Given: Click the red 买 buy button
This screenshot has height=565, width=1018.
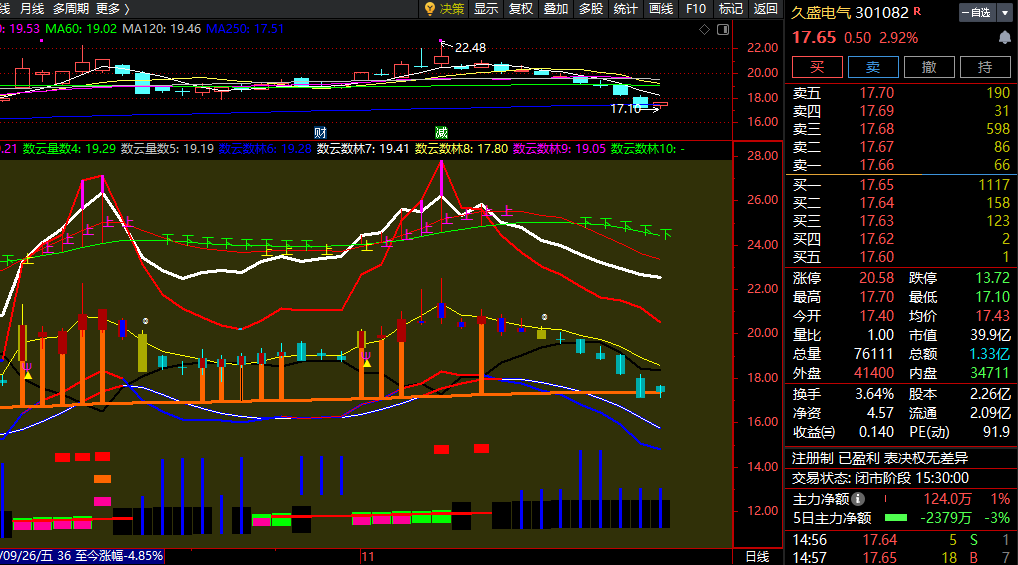Looking at the screenshot, I should coord(817,67).
